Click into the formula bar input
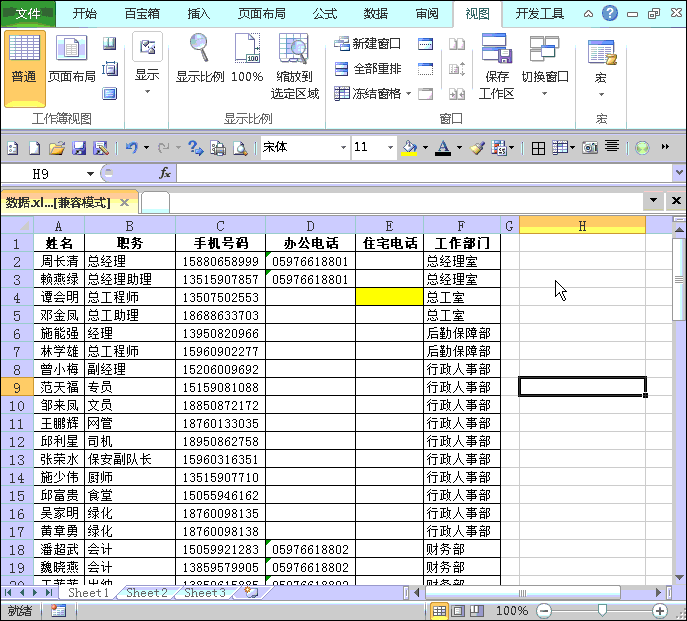 point(424,174)
